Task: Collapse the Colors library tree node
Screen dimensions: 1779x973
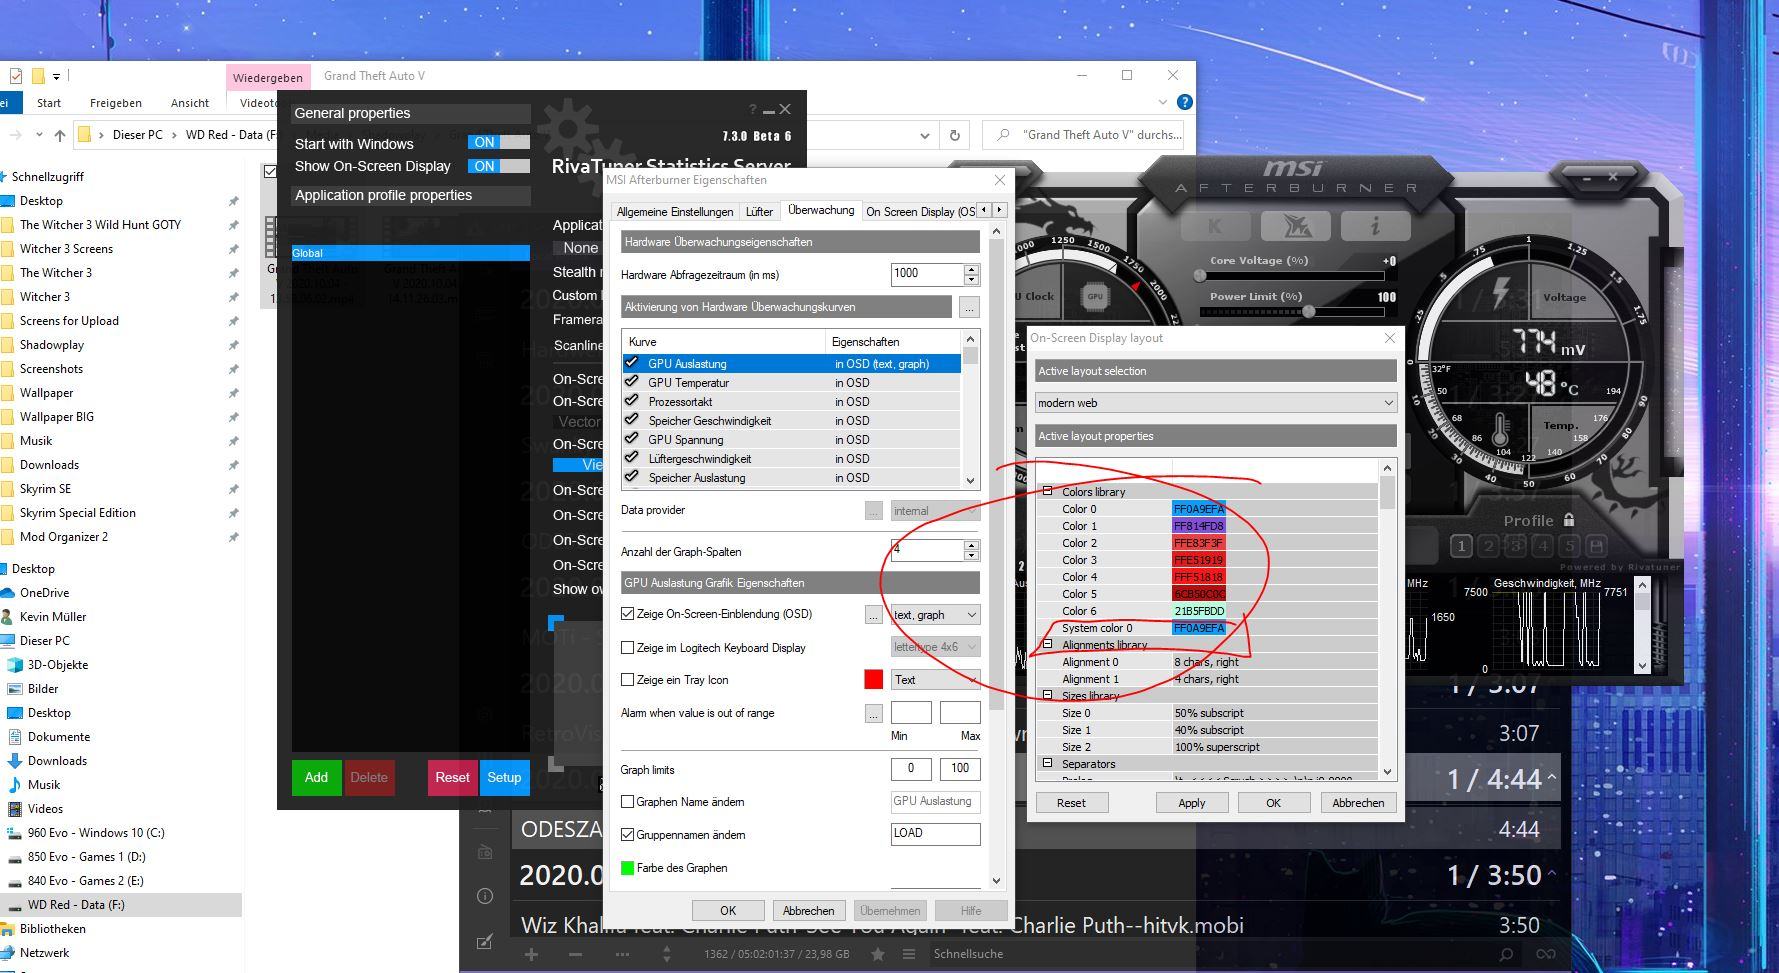Action: coord(1048,491)
